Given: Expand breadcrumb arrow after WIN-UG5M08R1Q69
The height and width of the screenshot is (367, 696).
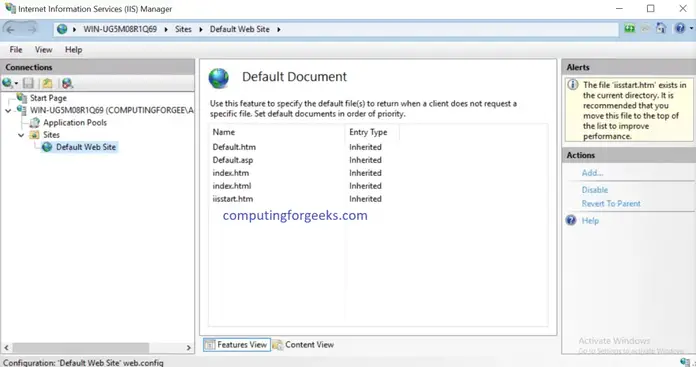Looking at the screenshot, I should (166, 30).
